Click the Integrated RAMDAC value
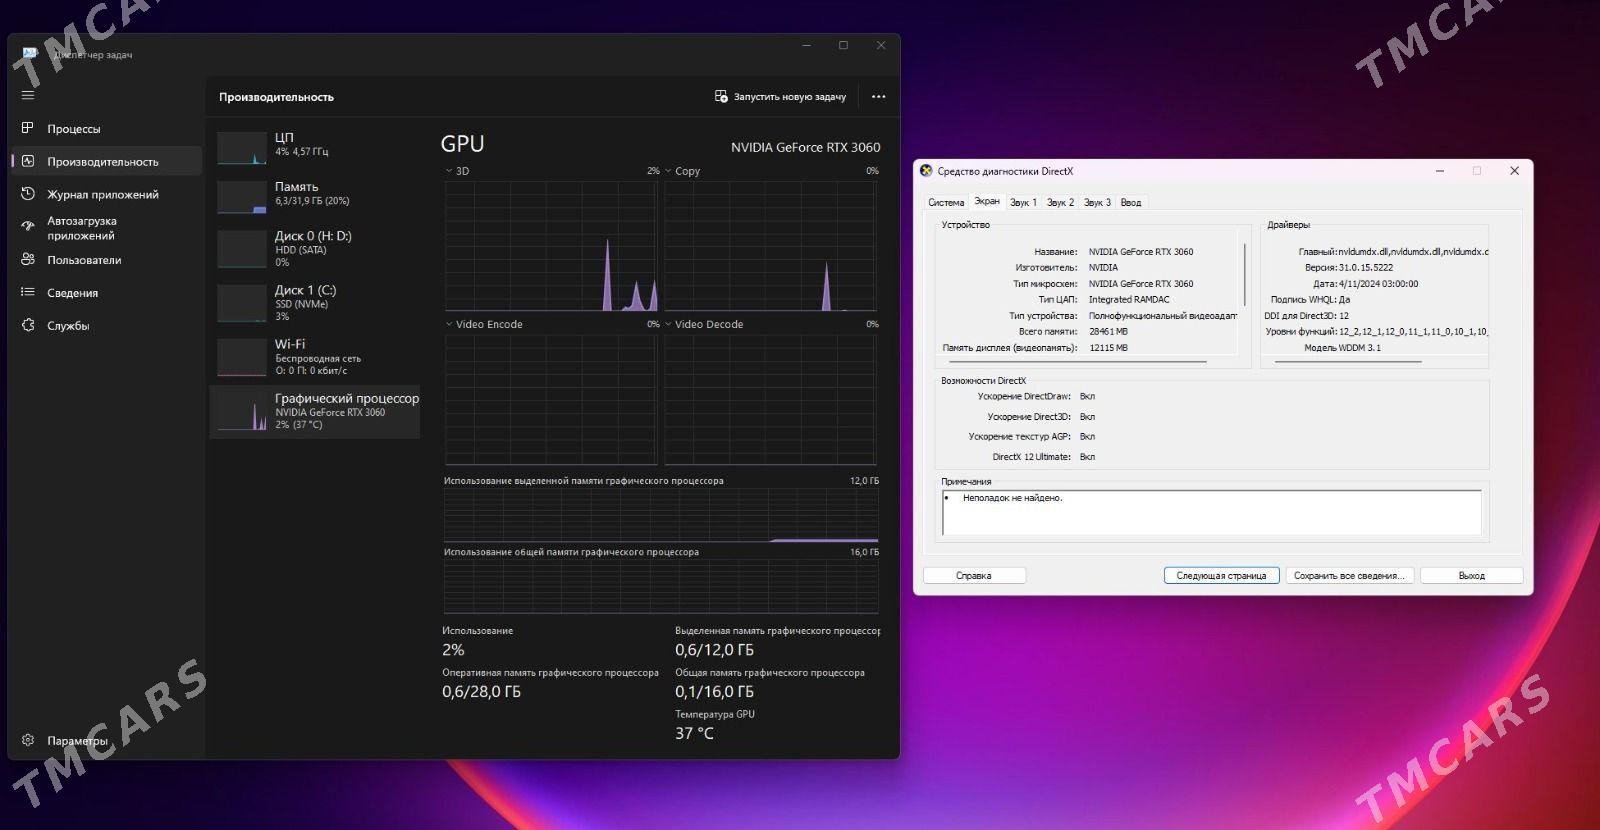1600x830 pixels. pyautogui.click(x=1129, y=300)
